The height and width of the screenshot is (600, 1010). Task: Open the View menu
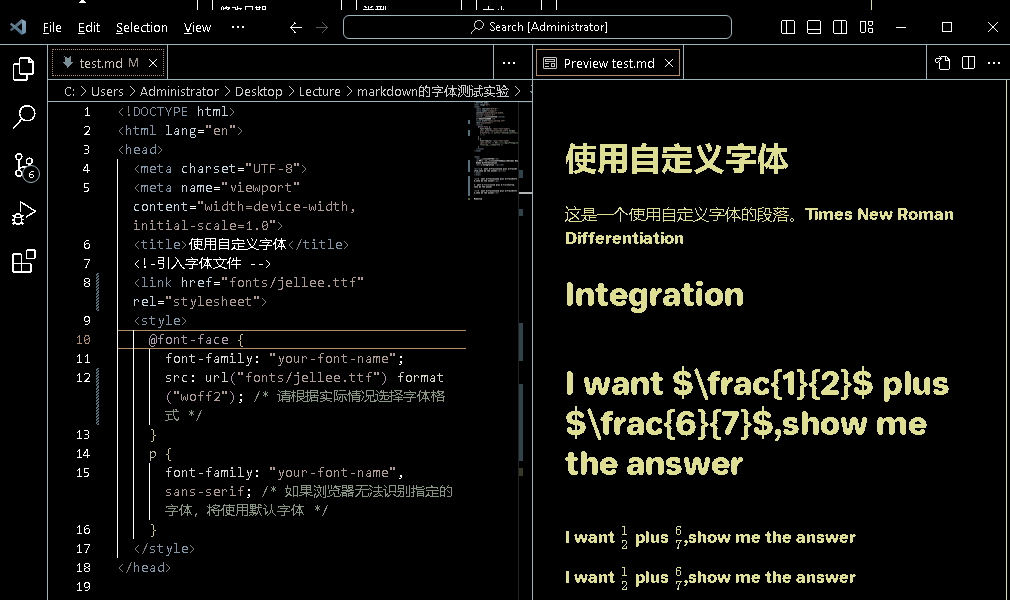click(197, 27)
